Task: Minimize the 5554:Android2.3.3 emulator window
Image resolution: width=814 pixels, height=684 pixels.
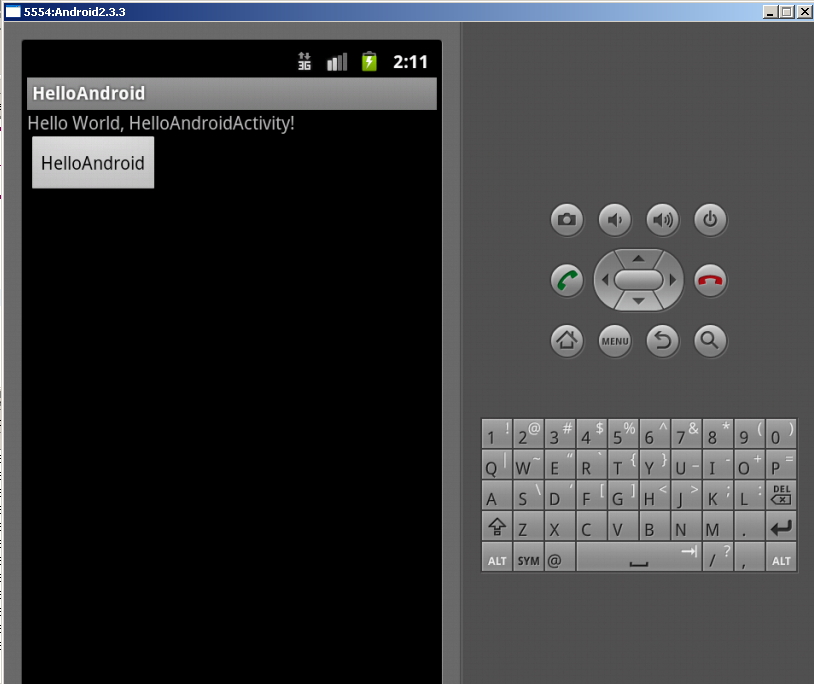Action: click(x=770, y=11)
